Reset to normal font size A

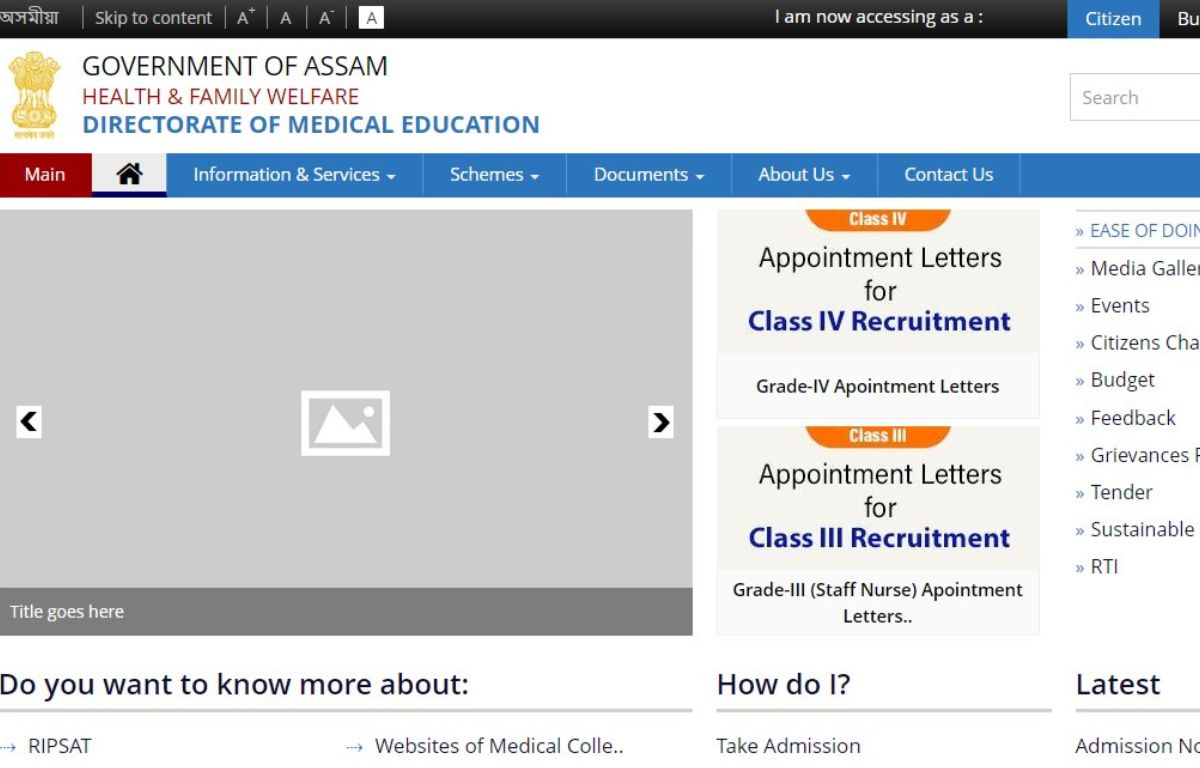click(286, 18)
